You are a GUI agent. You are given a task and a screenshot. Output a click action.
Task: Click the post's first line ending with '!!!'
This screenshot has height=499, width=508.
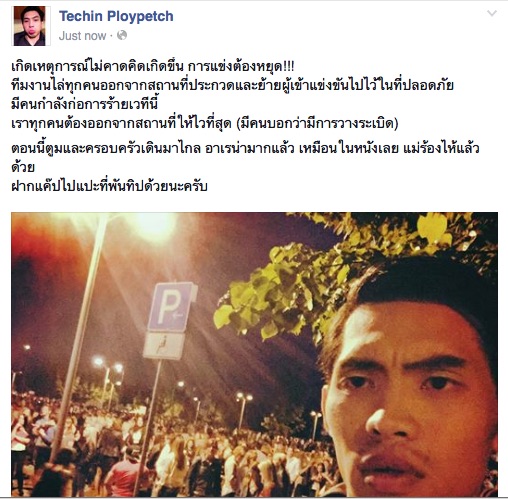153,67
